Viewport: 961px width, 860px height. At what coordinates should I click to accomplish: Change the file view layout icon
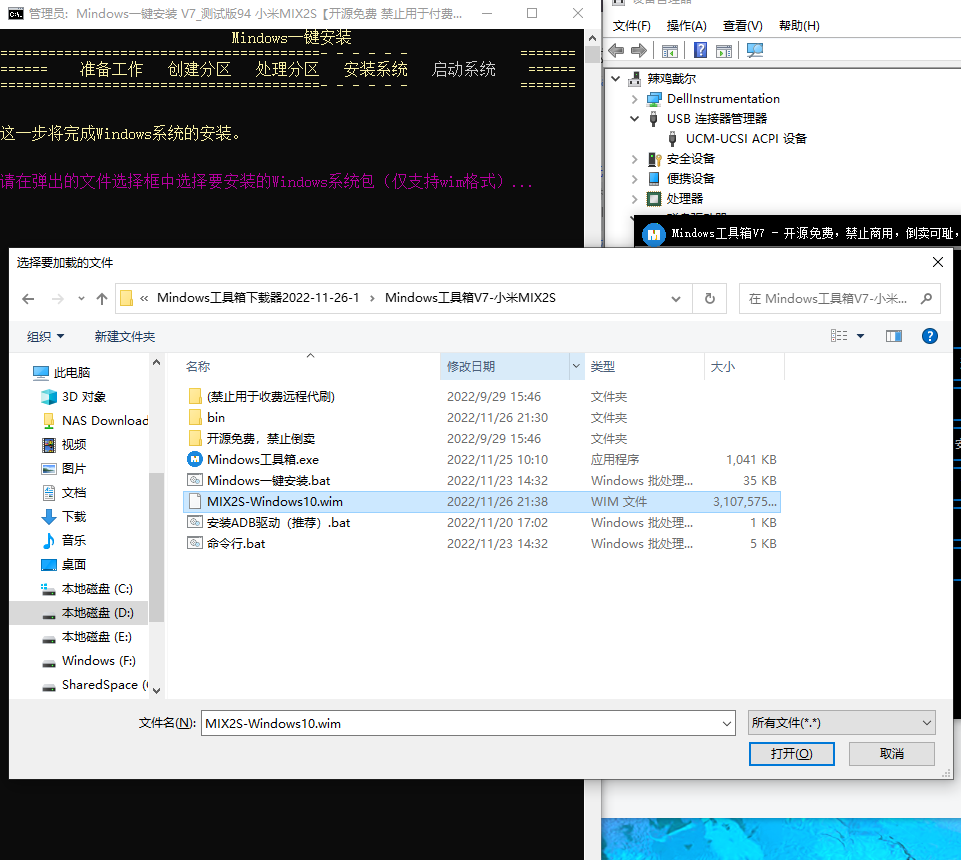(x=839, y=336)
